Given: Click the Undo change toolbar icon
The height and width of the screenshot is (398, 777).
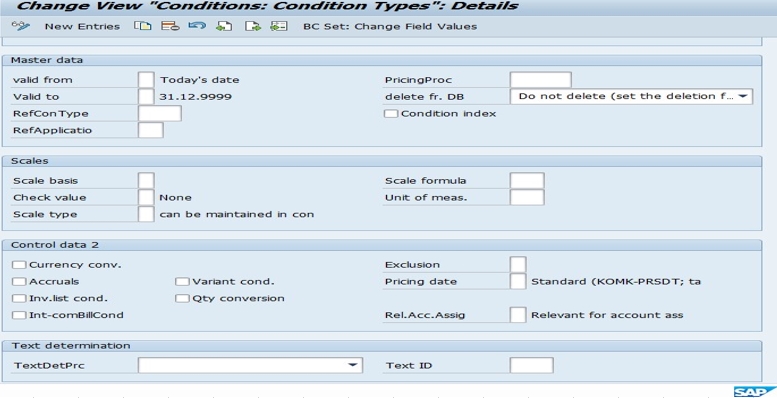Looking at the screenshot, I should click(197, 26).
